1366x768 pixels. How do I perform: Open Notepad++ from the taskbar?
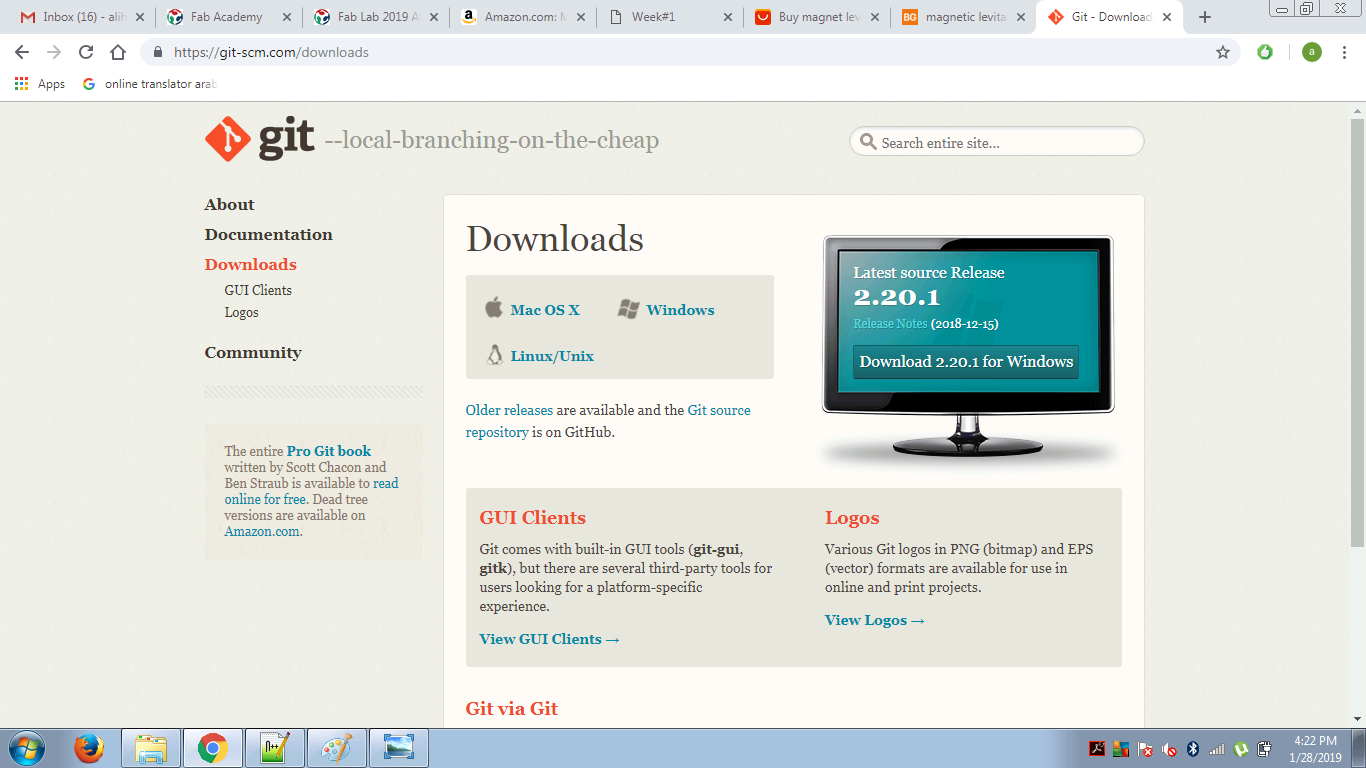274,748
